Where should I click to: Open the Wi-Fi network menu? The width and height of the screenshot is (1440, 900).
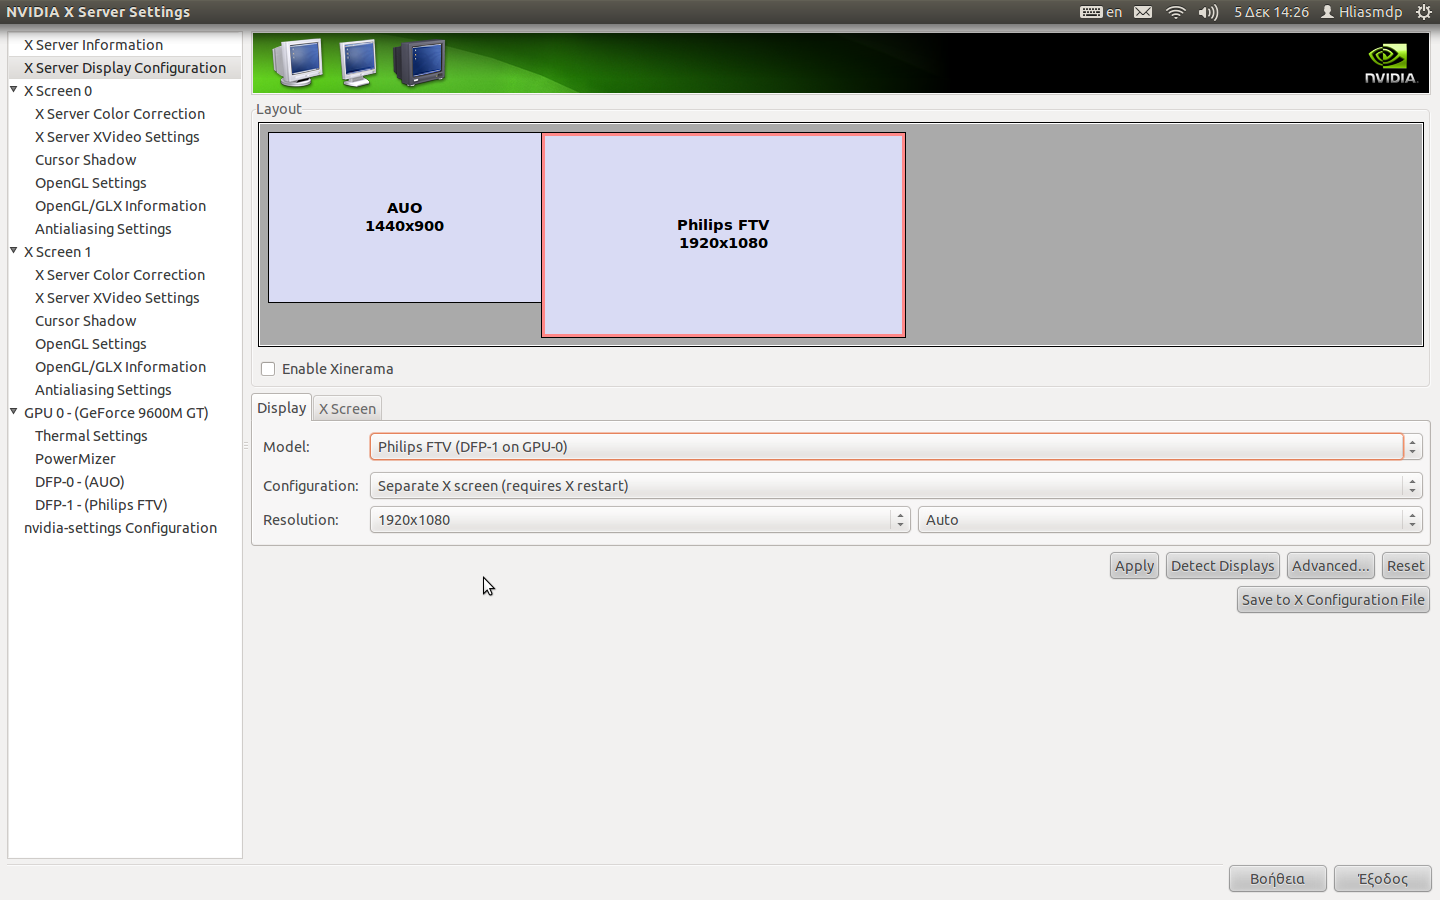point(1176,12)
